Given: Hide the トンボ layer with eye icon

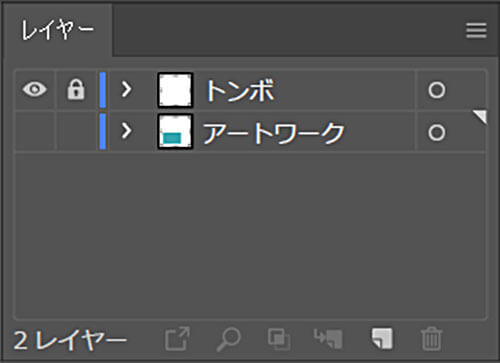Looking at the screenshot, I should [x=35, y=89].
